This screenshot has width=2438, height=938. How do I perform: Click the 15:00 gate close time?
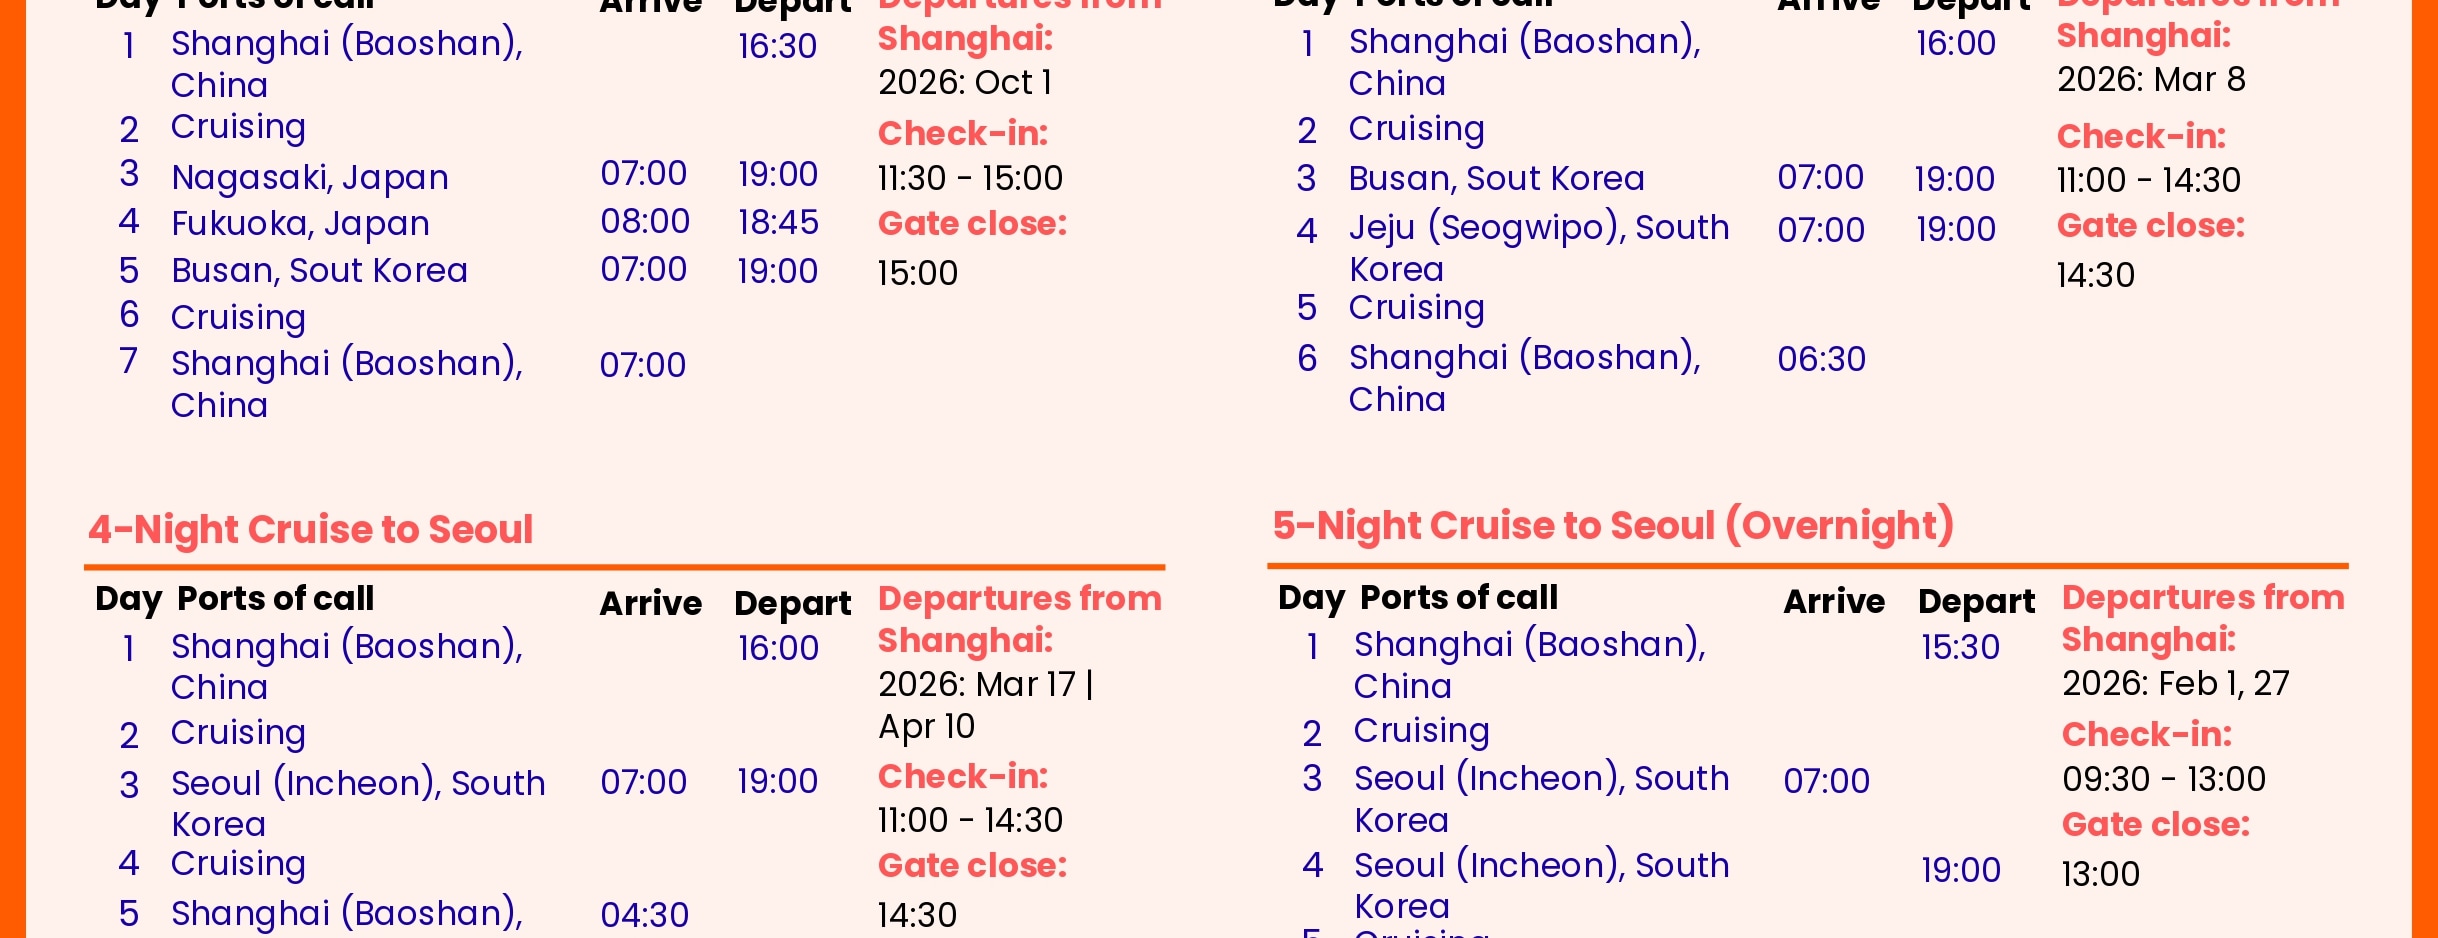click(917, 273)
